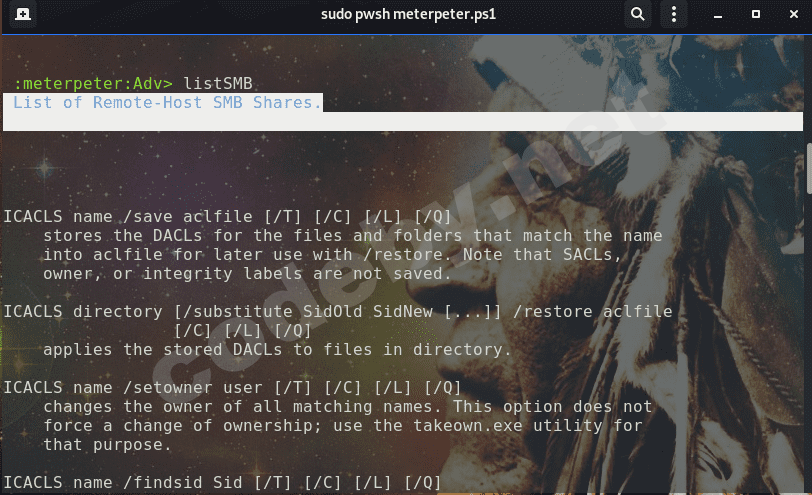Click the highlighted 'List of Remote-Host SMB Shares.' line
812x495 pixels.
point(163,103)
